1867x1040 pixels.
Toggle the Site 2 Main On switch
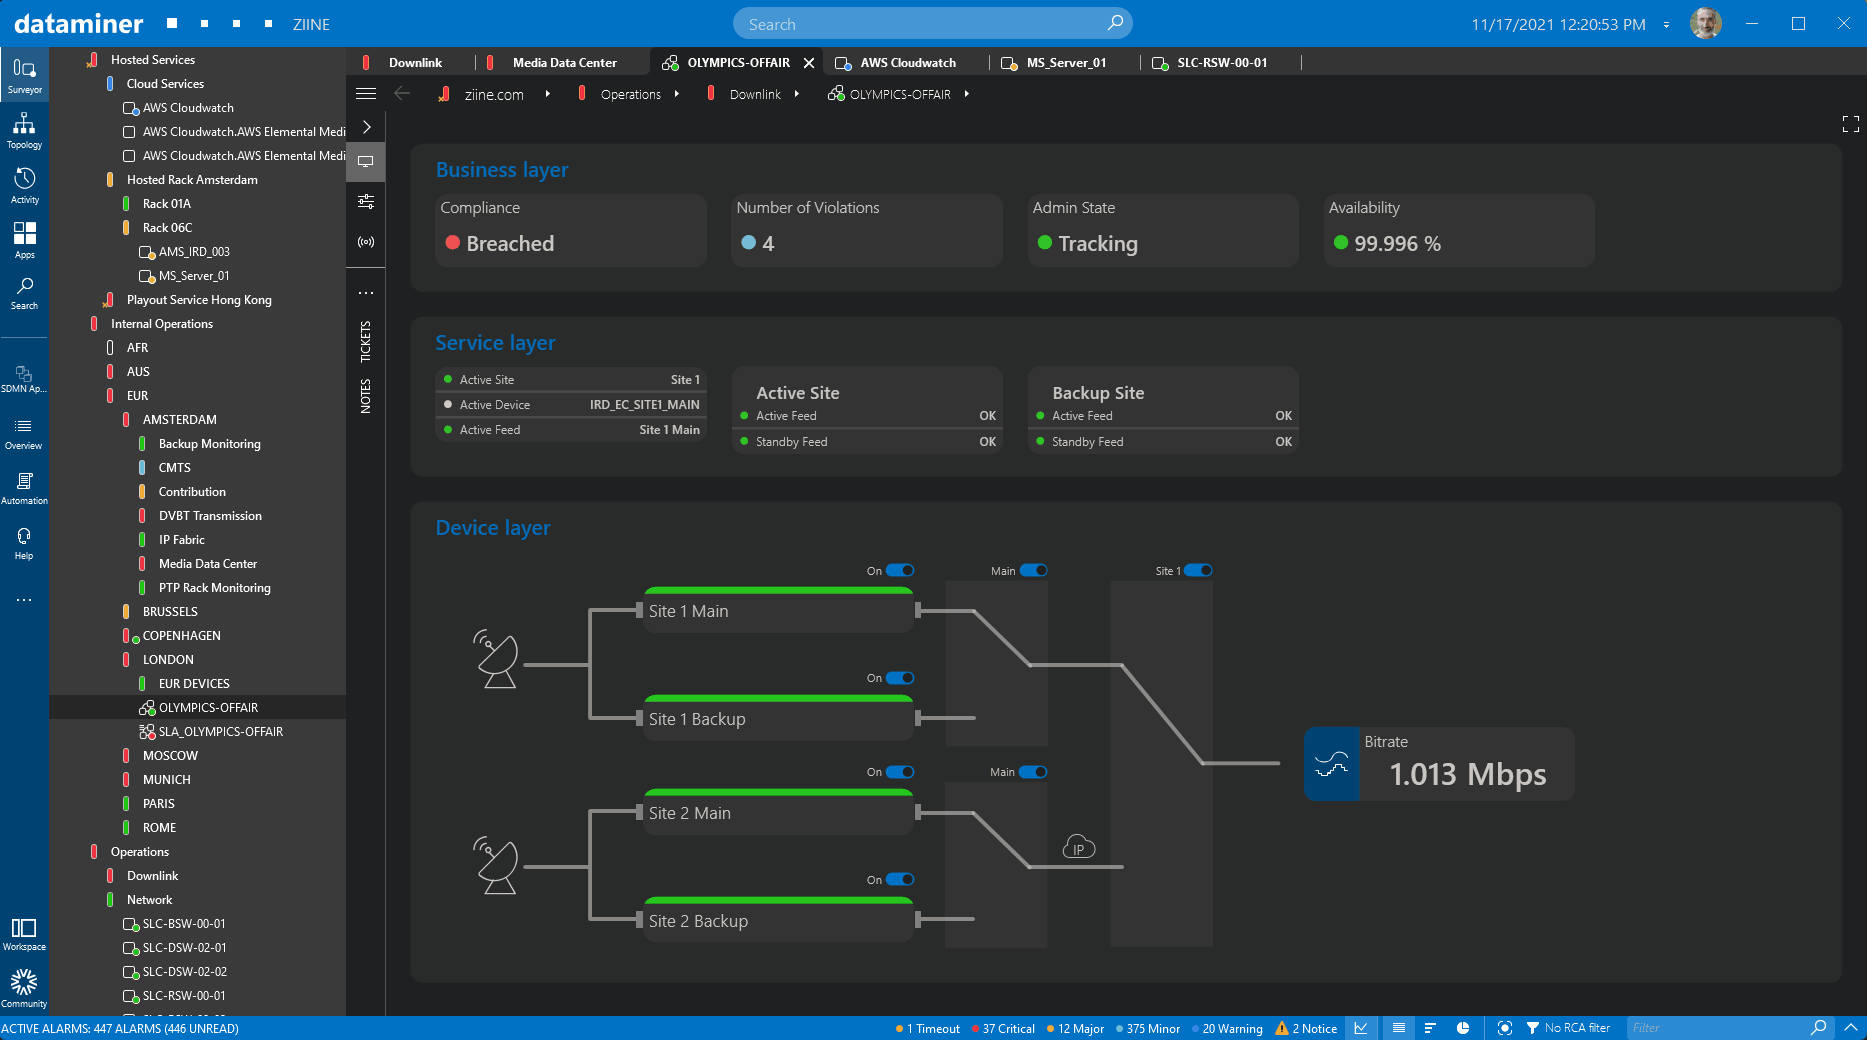coord(900,772)
